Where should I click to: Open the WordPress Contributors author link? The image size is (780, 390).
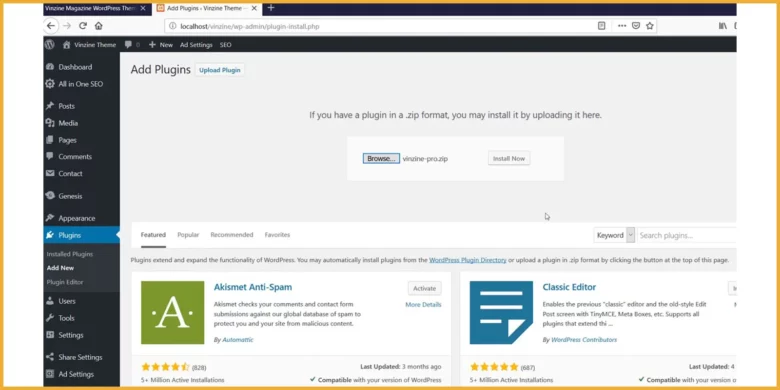coord(584,340)
